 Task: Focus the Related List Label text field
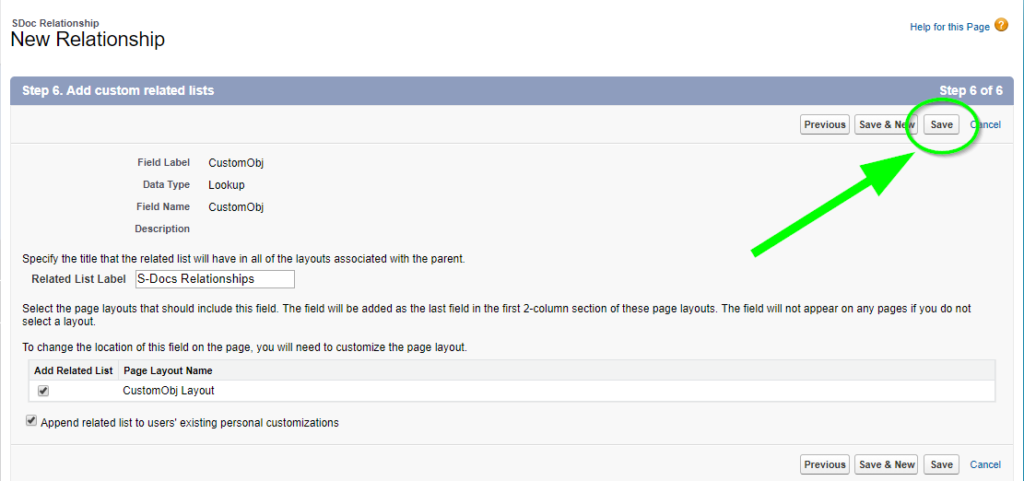pos(213,279)
